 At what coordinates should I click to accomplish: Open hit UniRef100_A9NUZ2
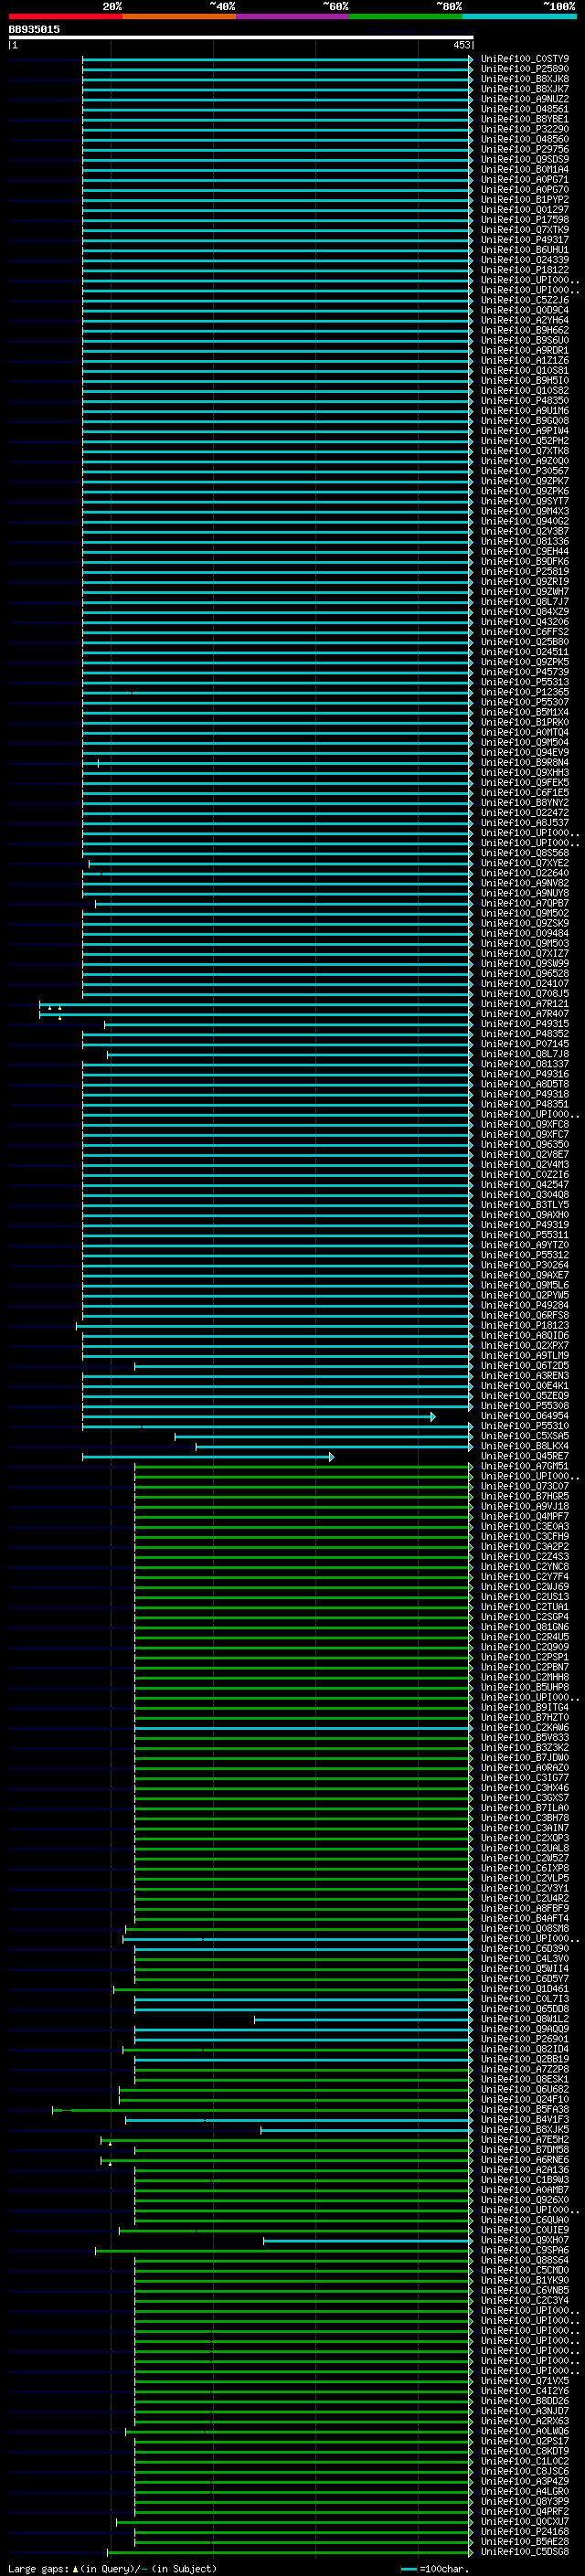[x=525, y=99]
